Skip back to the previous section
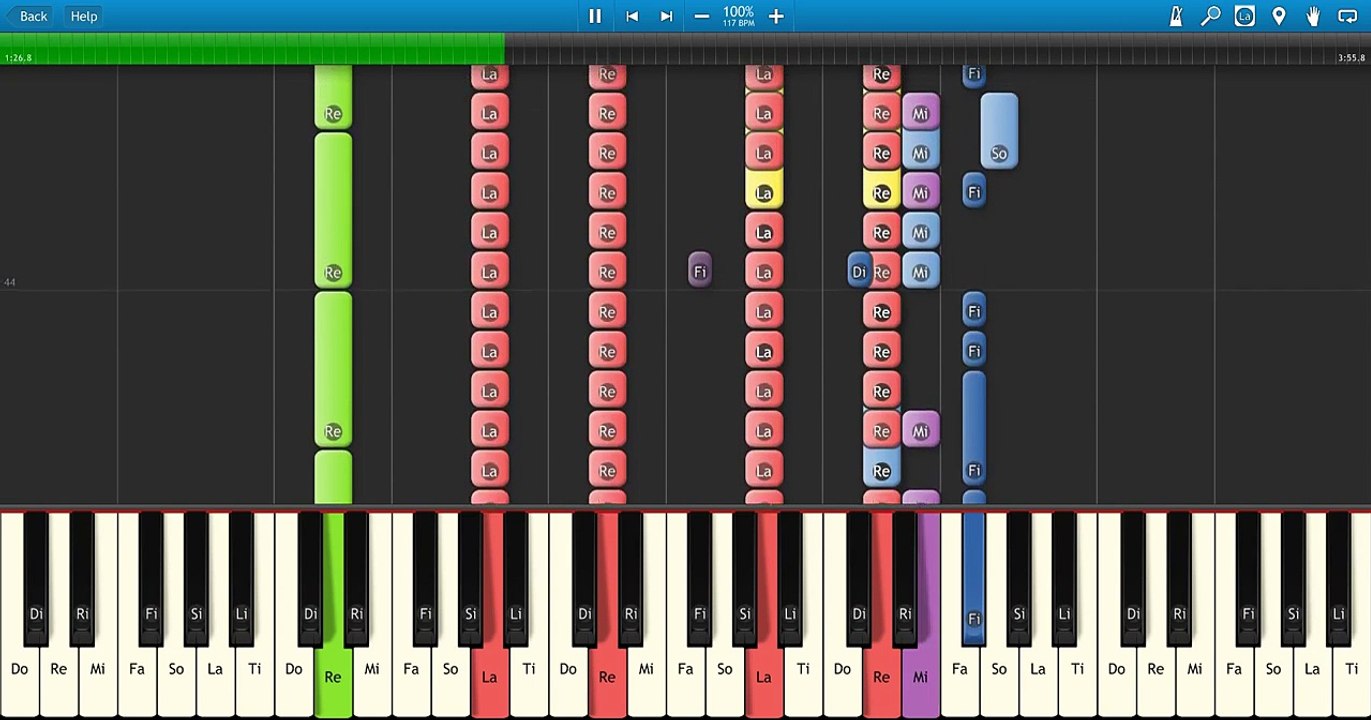The image size is (1371, 720). [x=632, y=16]
